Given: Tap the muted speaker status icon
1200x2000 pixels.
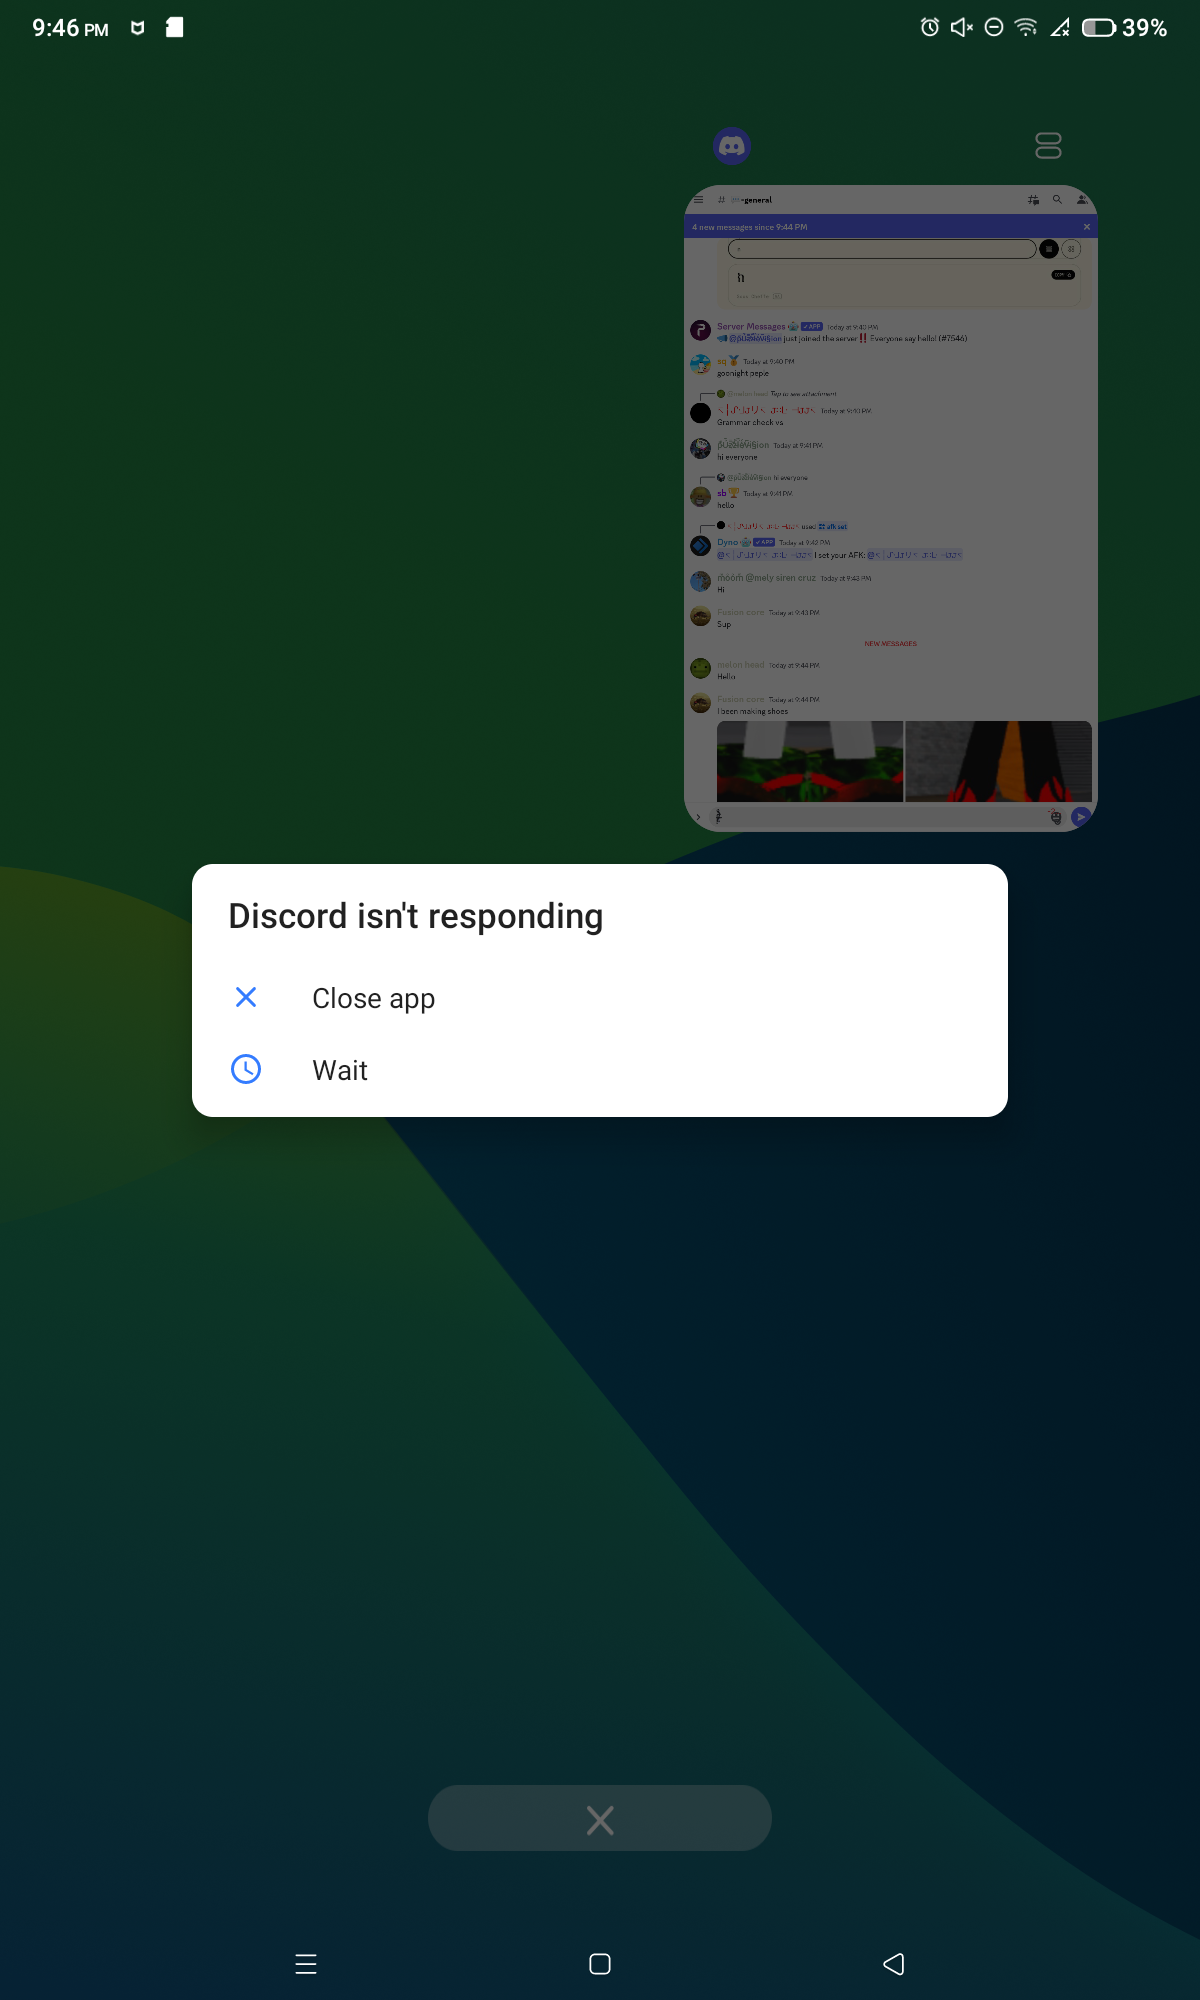Looking at the screenshot, I should (962, 27).
